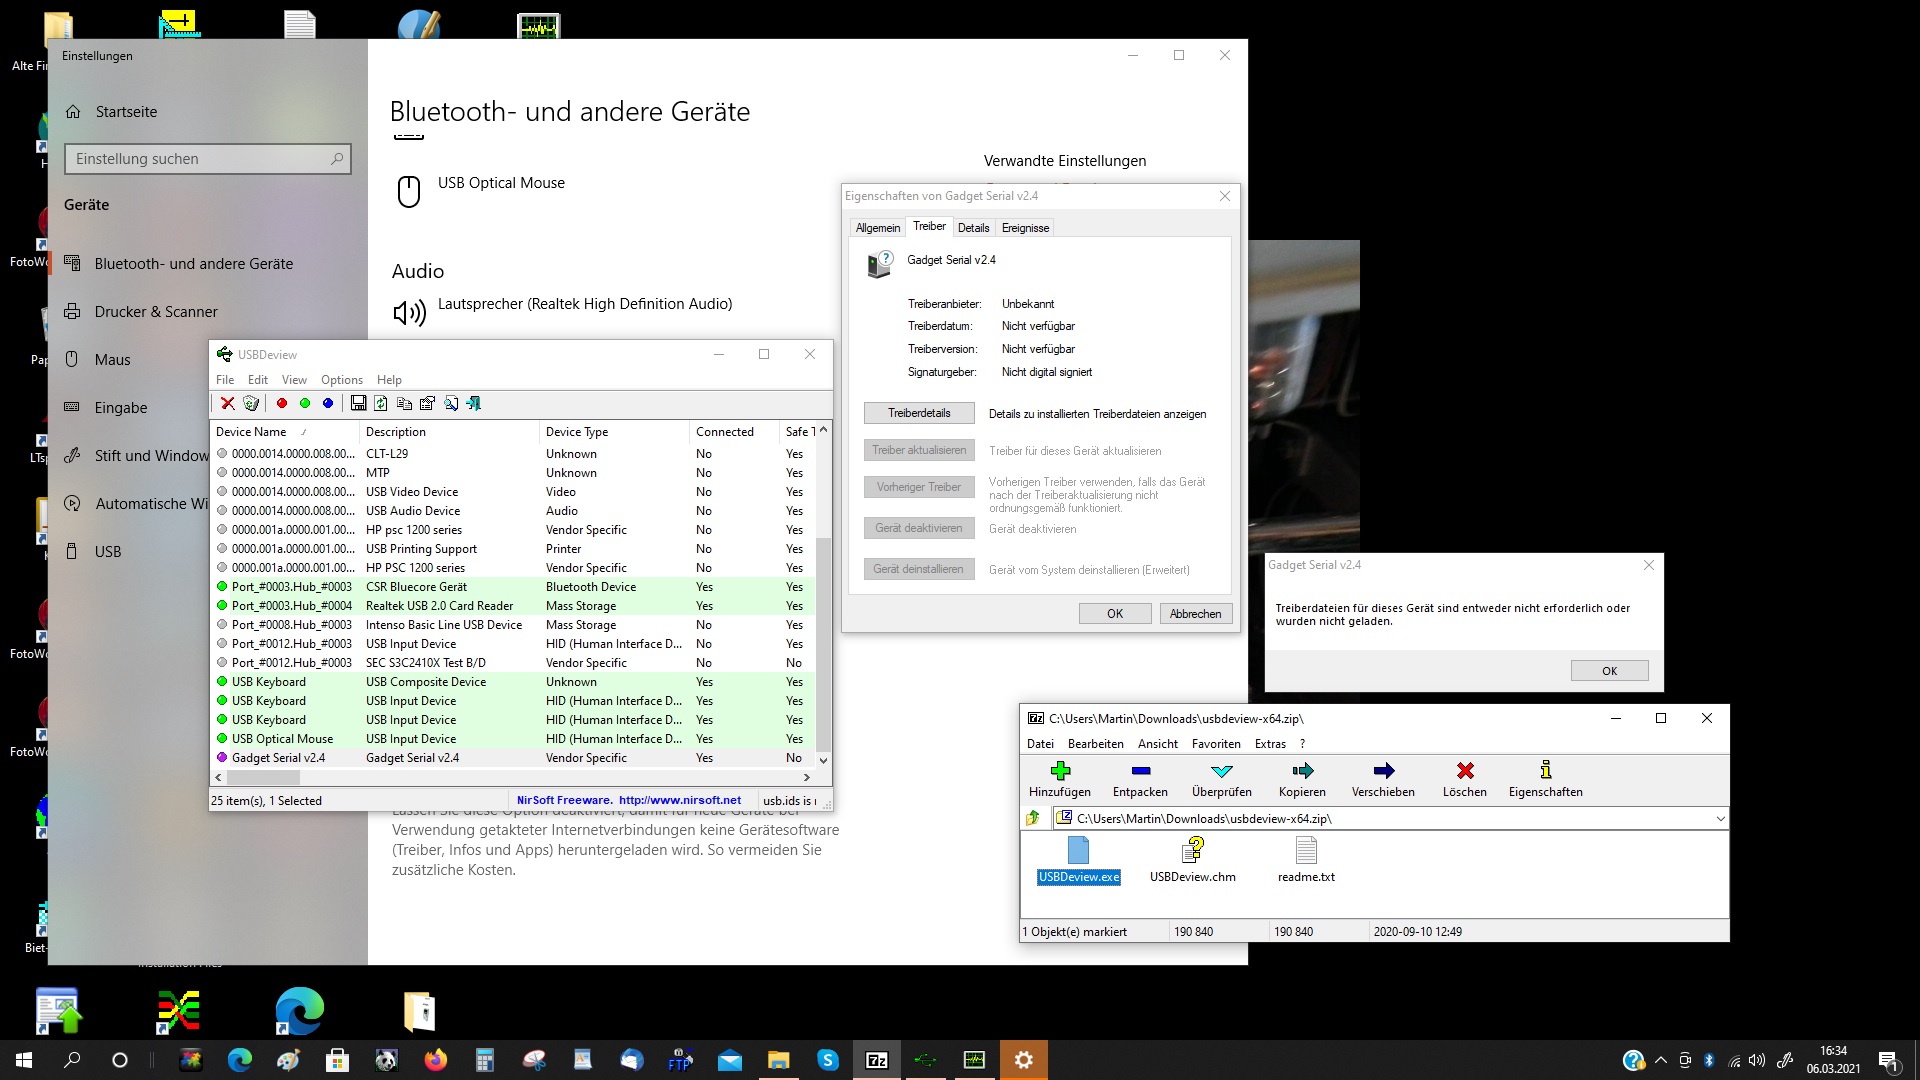The width and height of the screenshot is (1920, 1080).
Task: Click the up-folder icon in 7-Zip address bar
Action: pos(1033,818)
